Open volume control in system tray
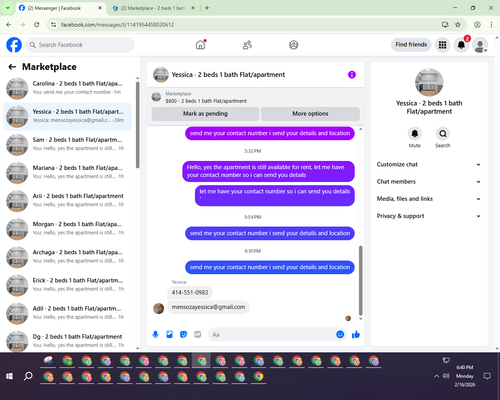500x400 pixels. (446, 376)
